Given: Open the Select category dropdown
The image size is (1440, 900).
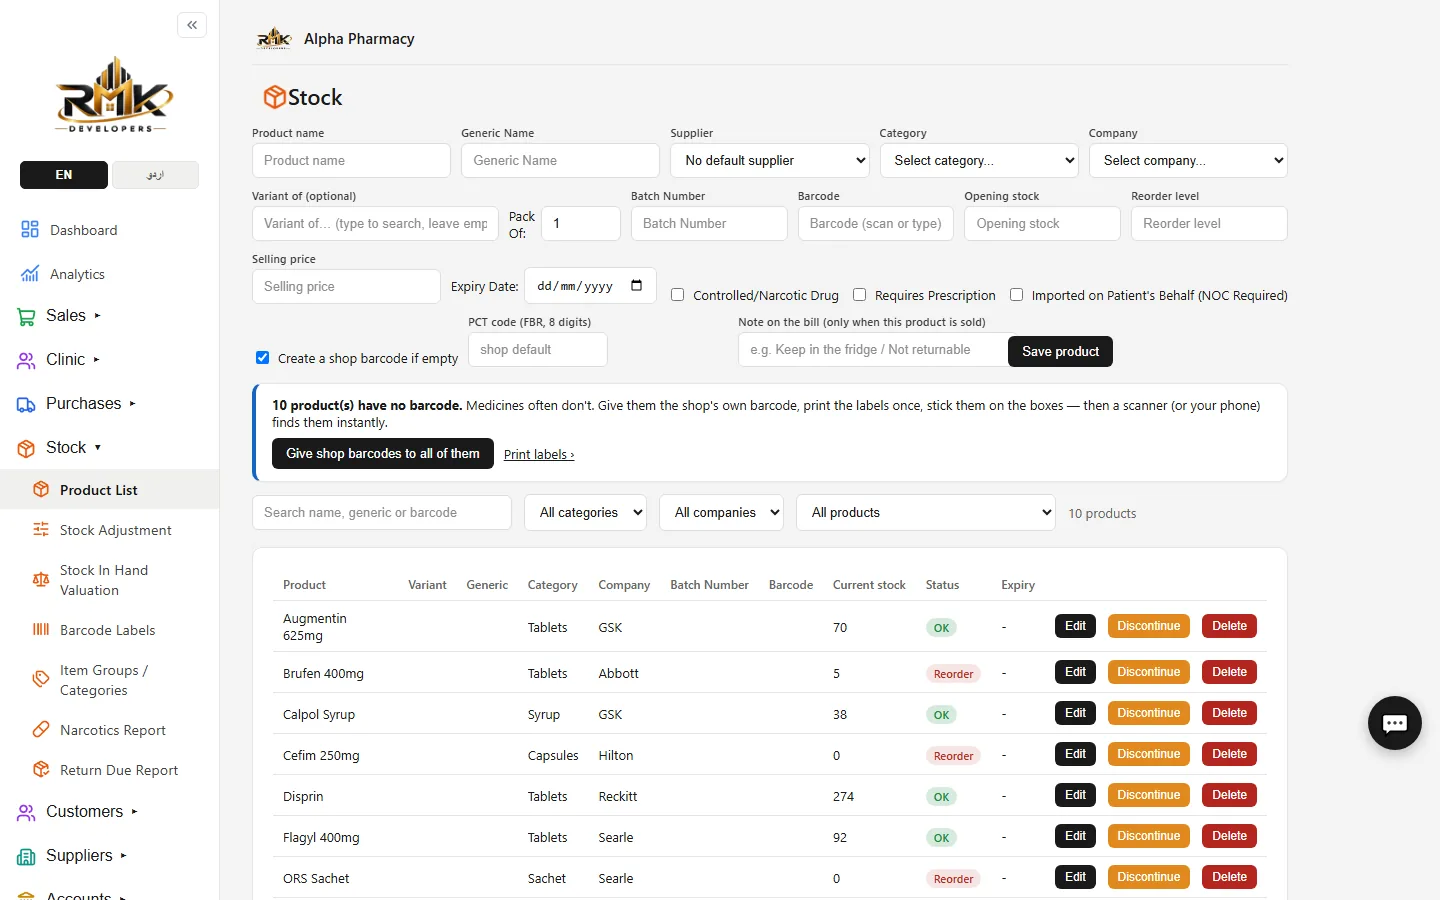Looking at the screenshot, I should (x=979, y=161).
